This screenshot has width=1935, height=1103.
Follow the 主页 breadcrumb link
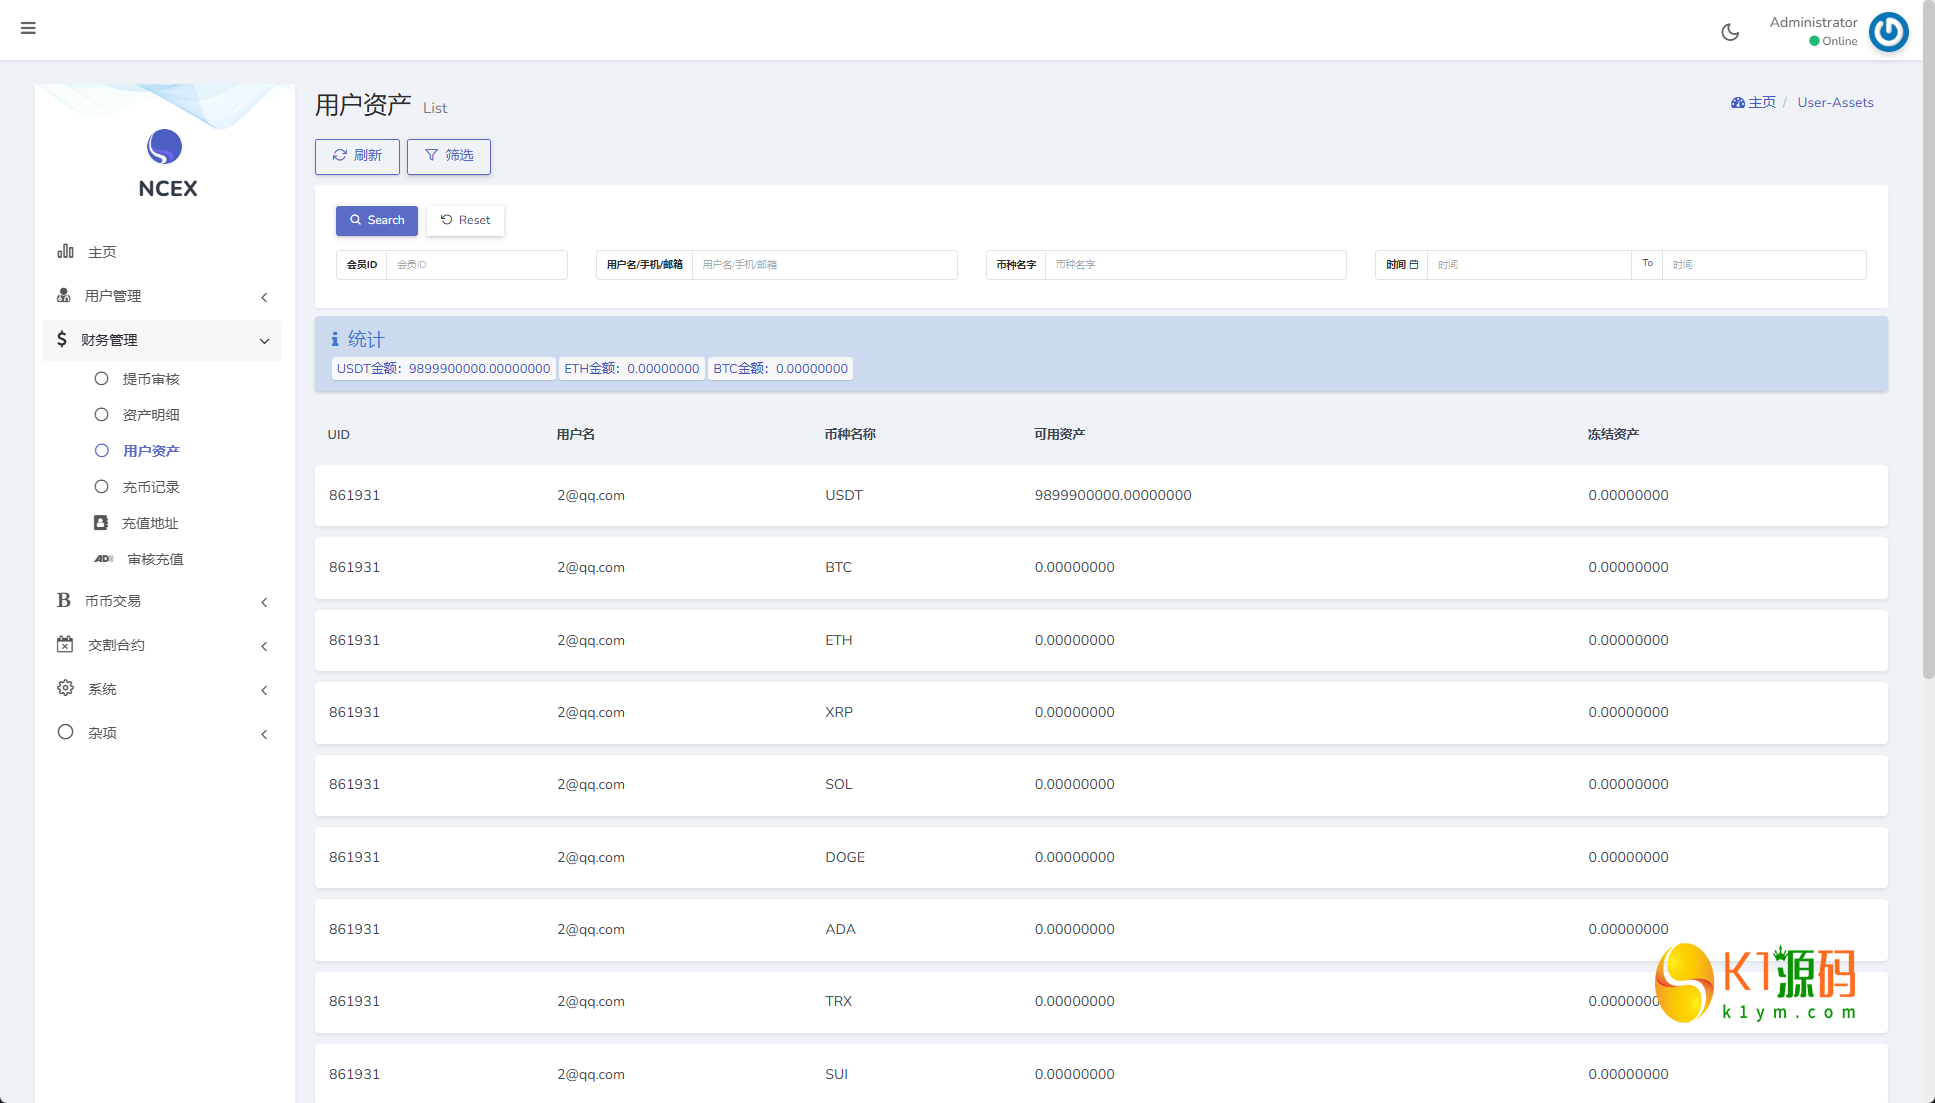coord(1761,102)
